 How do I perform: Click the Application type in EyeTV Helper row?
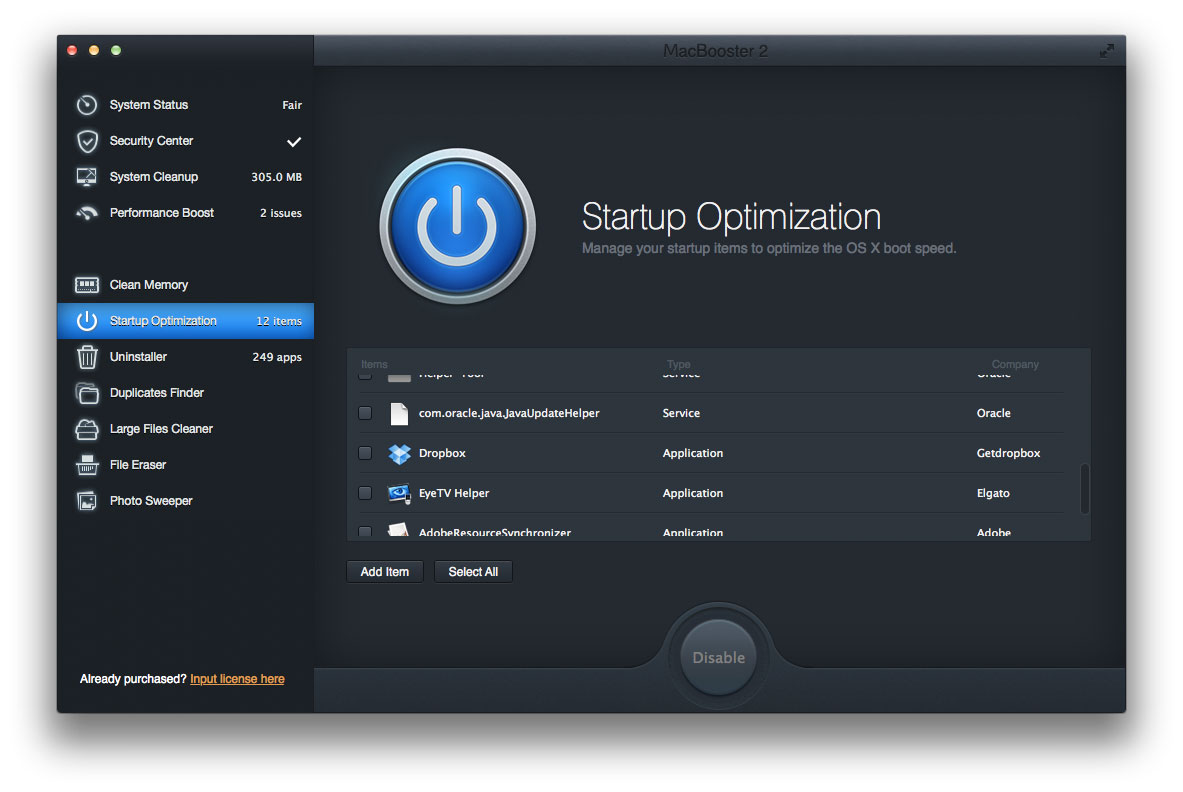click(x=693, y=493)
